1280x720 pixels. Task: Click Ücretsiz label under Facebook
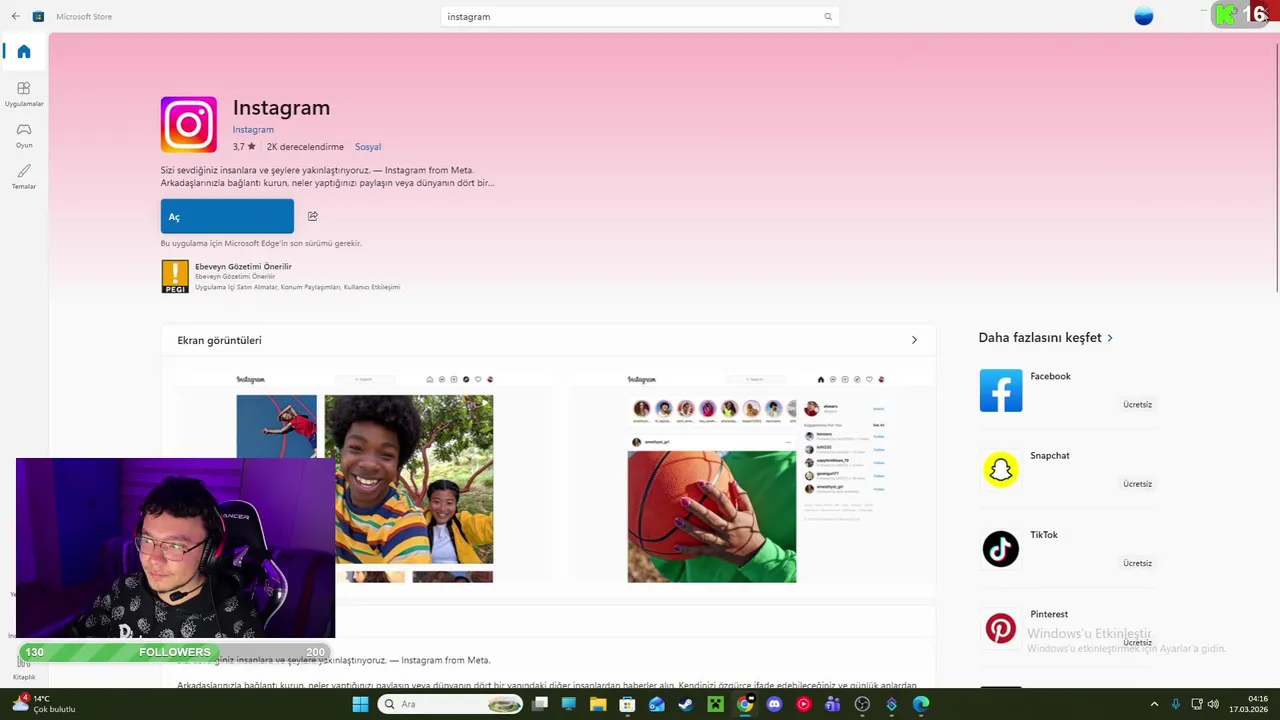[1137, 405]
